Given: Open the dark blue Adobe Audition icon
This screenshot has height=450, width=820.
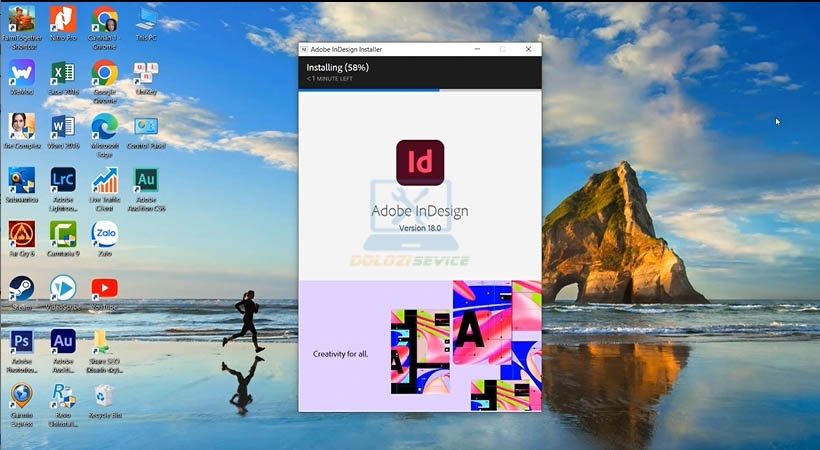Looking at the screenshot, I should (x=63, y=342).
